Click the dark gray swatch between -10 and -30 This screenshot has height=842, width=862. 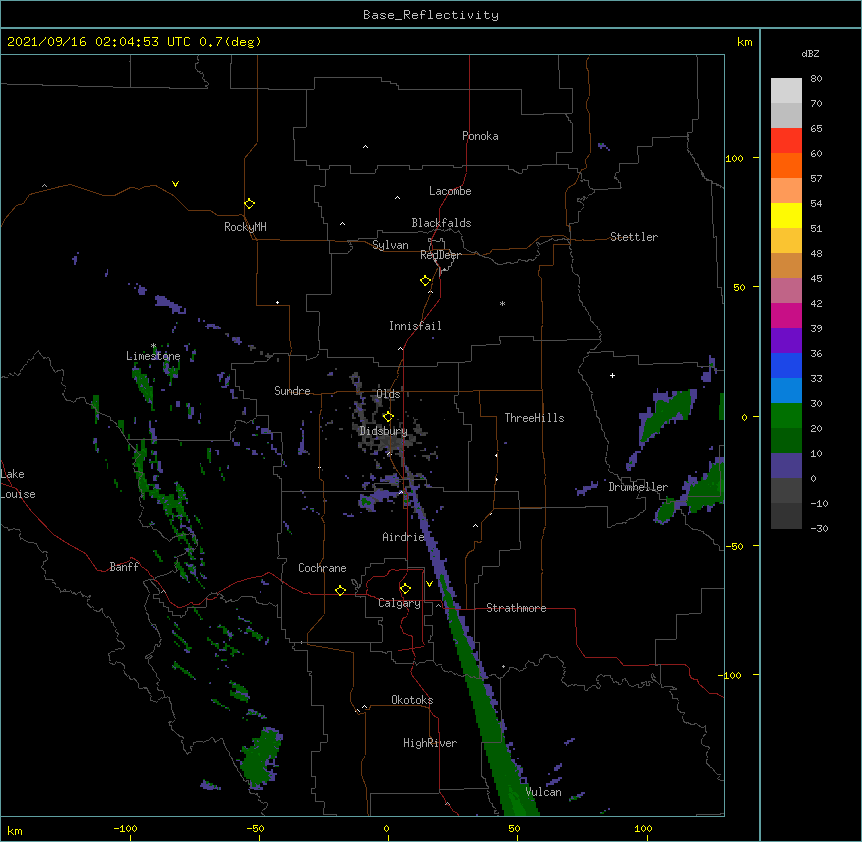786,516
